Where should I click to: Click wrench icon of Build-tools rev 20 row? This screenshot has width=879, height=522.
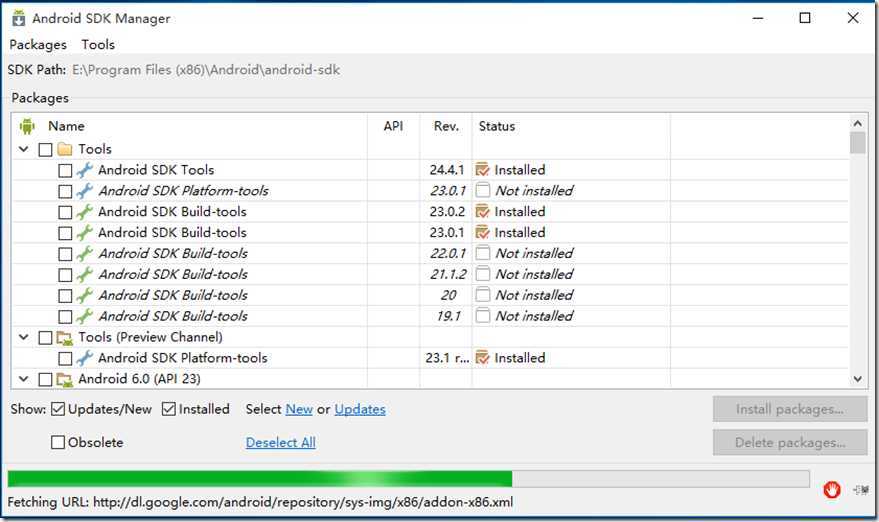point(85,295)
